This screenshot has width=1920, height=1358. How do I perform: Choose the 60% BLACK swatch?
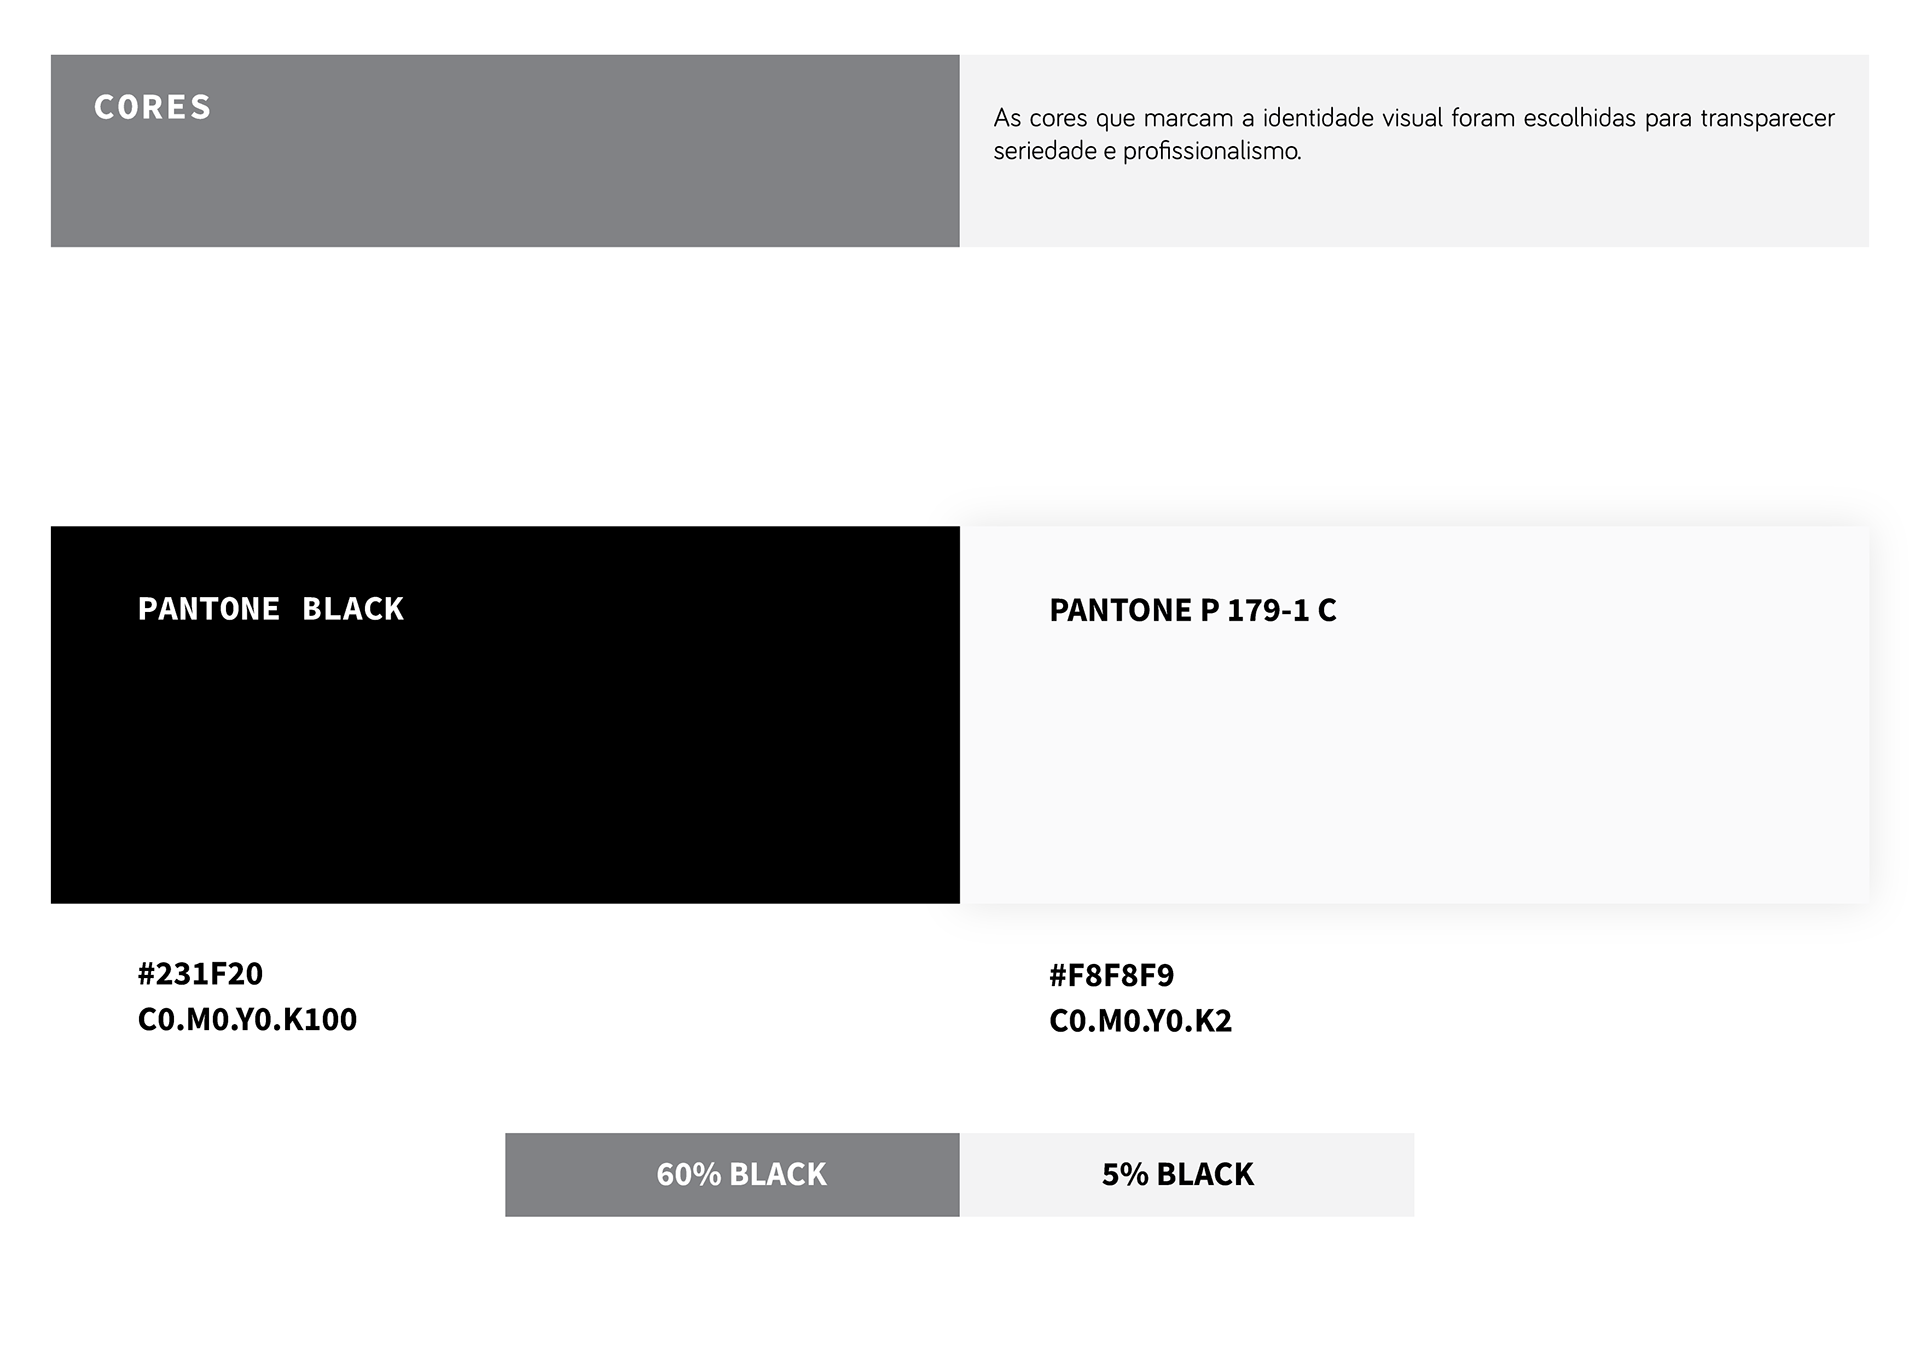click(732, 1174)
